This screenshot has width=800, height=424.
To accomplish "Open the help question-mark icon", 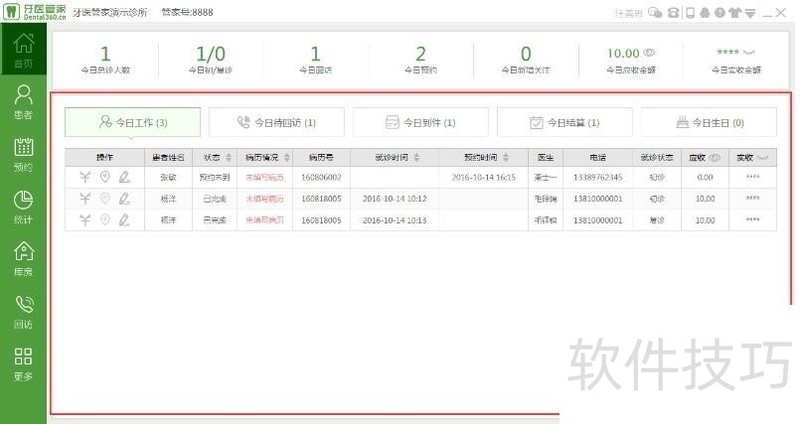I will [719, 13].
